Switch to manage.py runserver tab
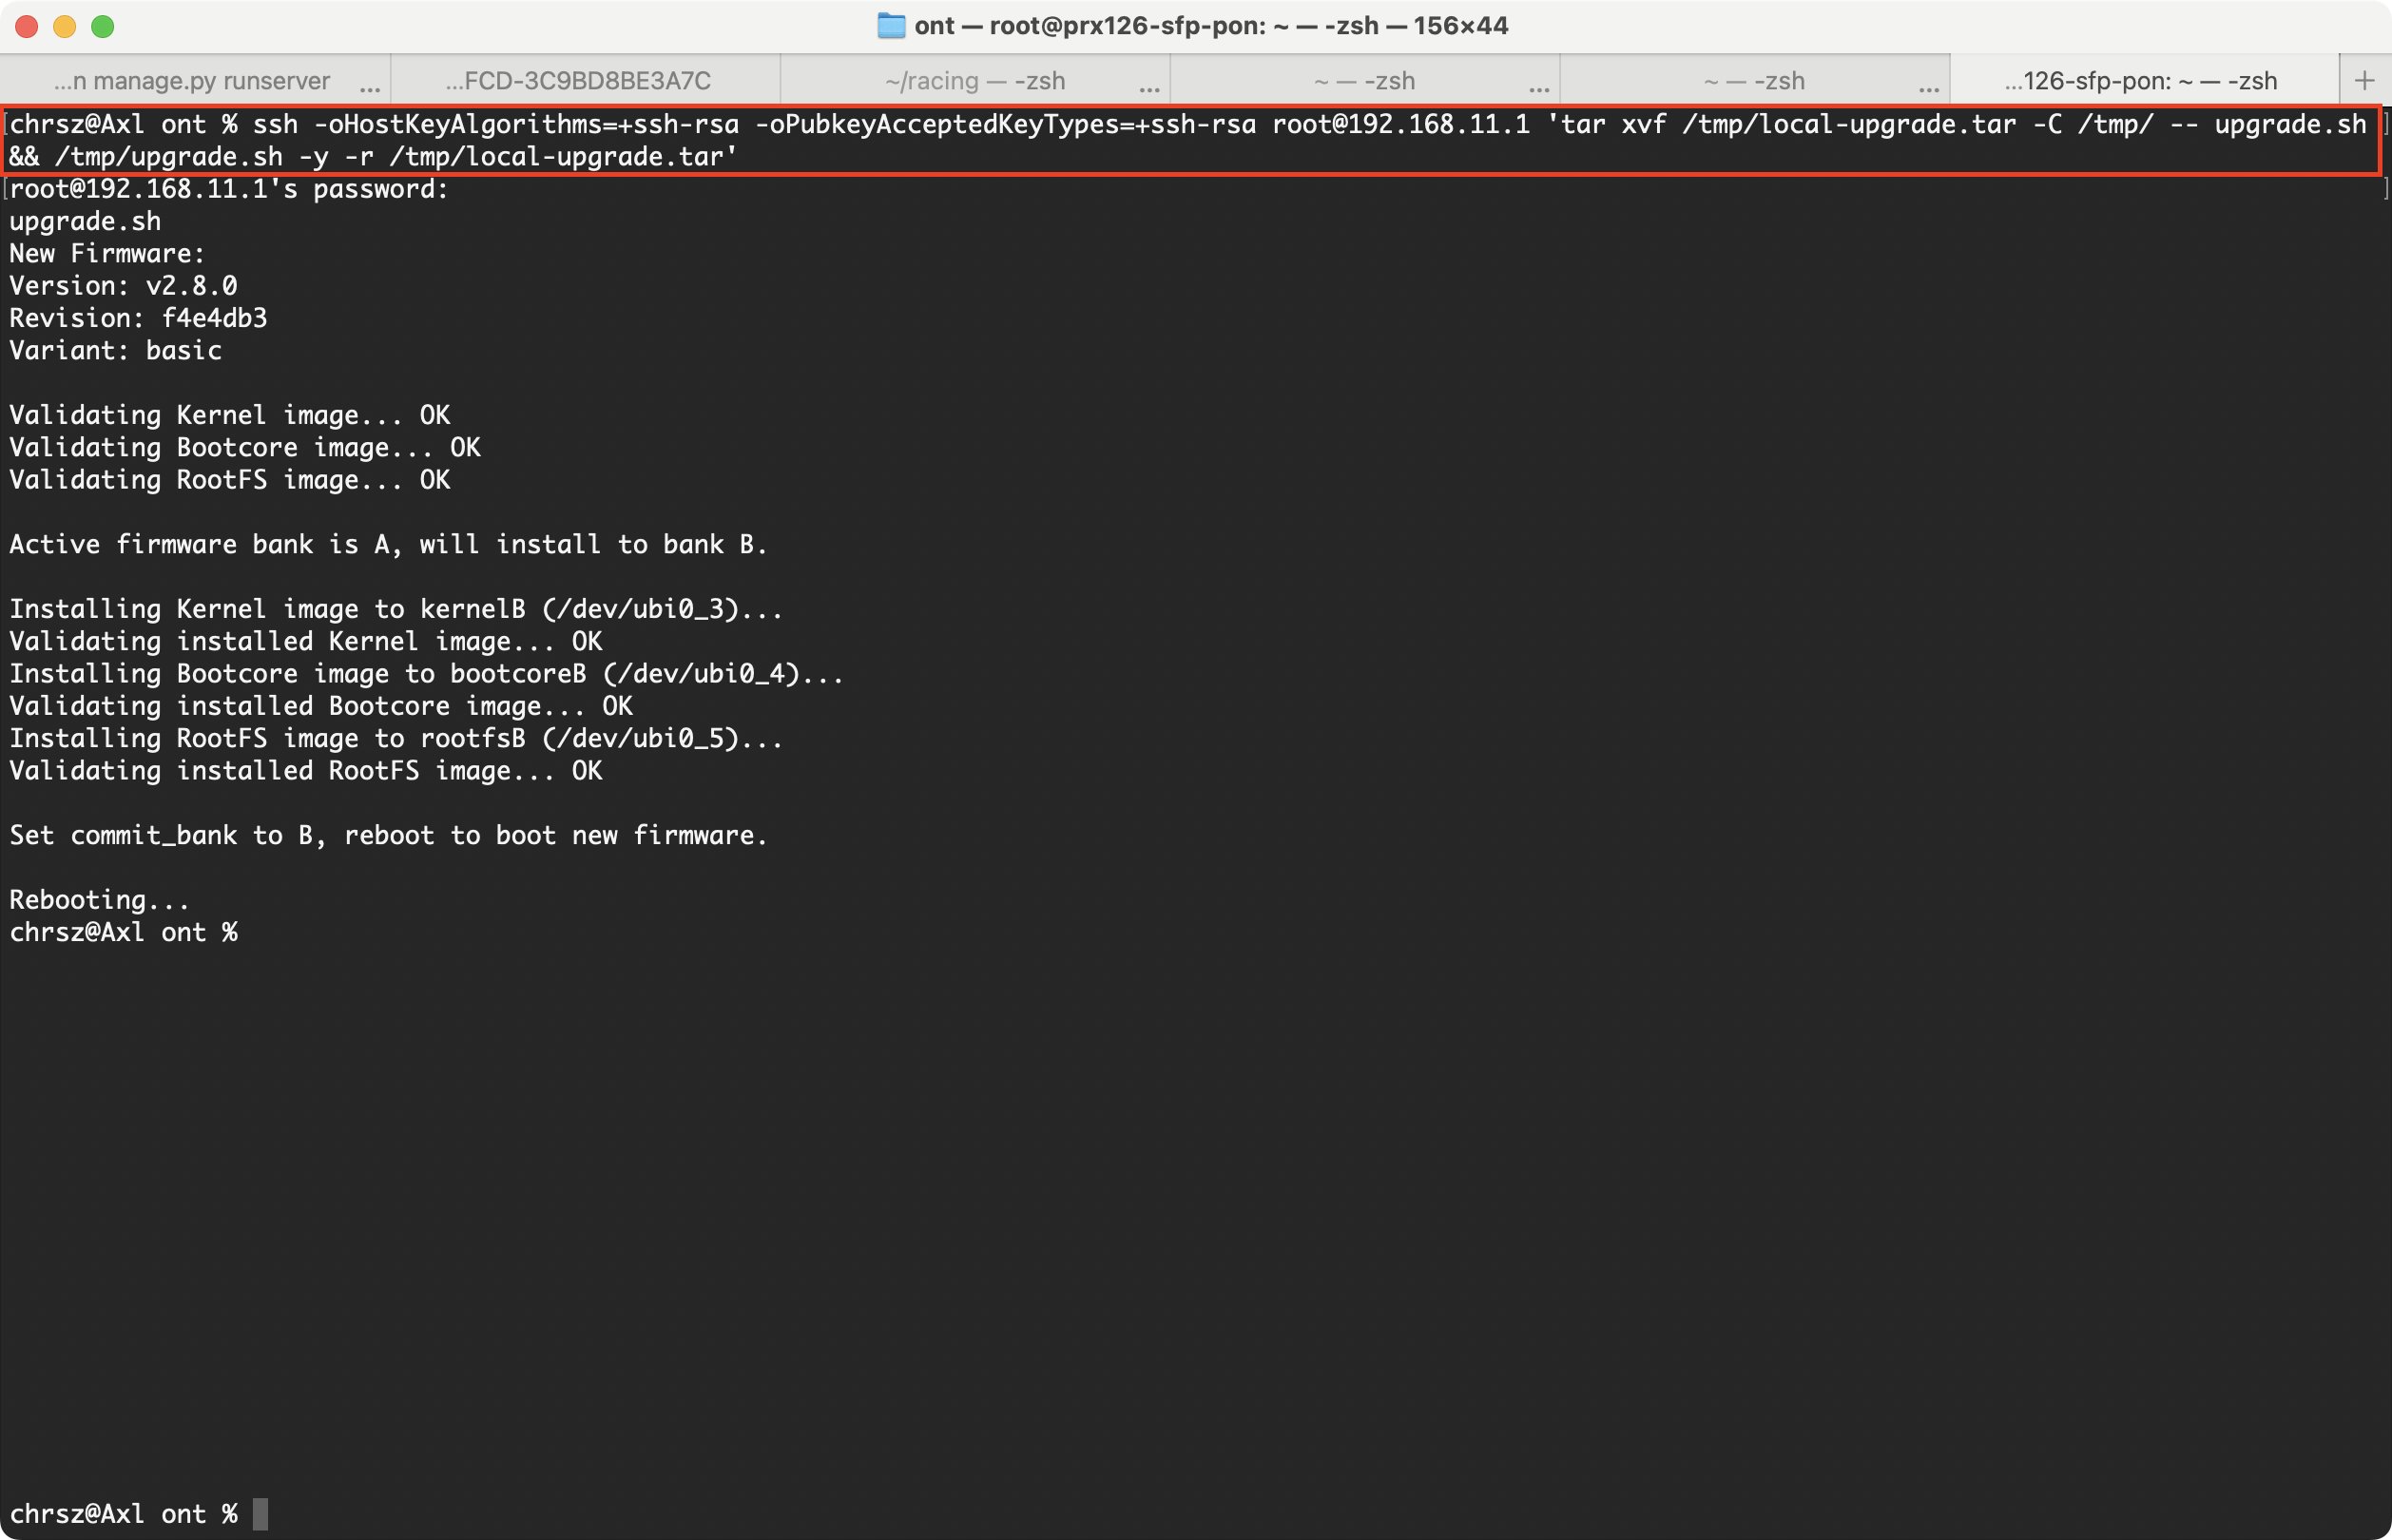Viewport: 2392px width, 1540px height. [192, 81]
